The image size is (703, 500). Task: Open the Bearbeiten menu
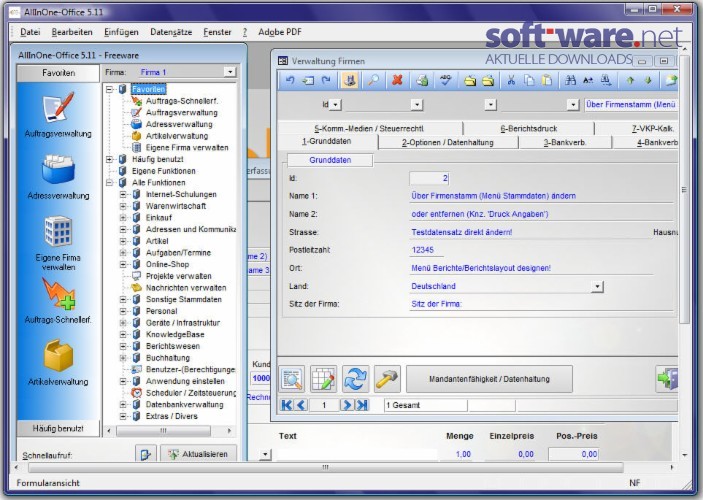(x=72, y=32)
